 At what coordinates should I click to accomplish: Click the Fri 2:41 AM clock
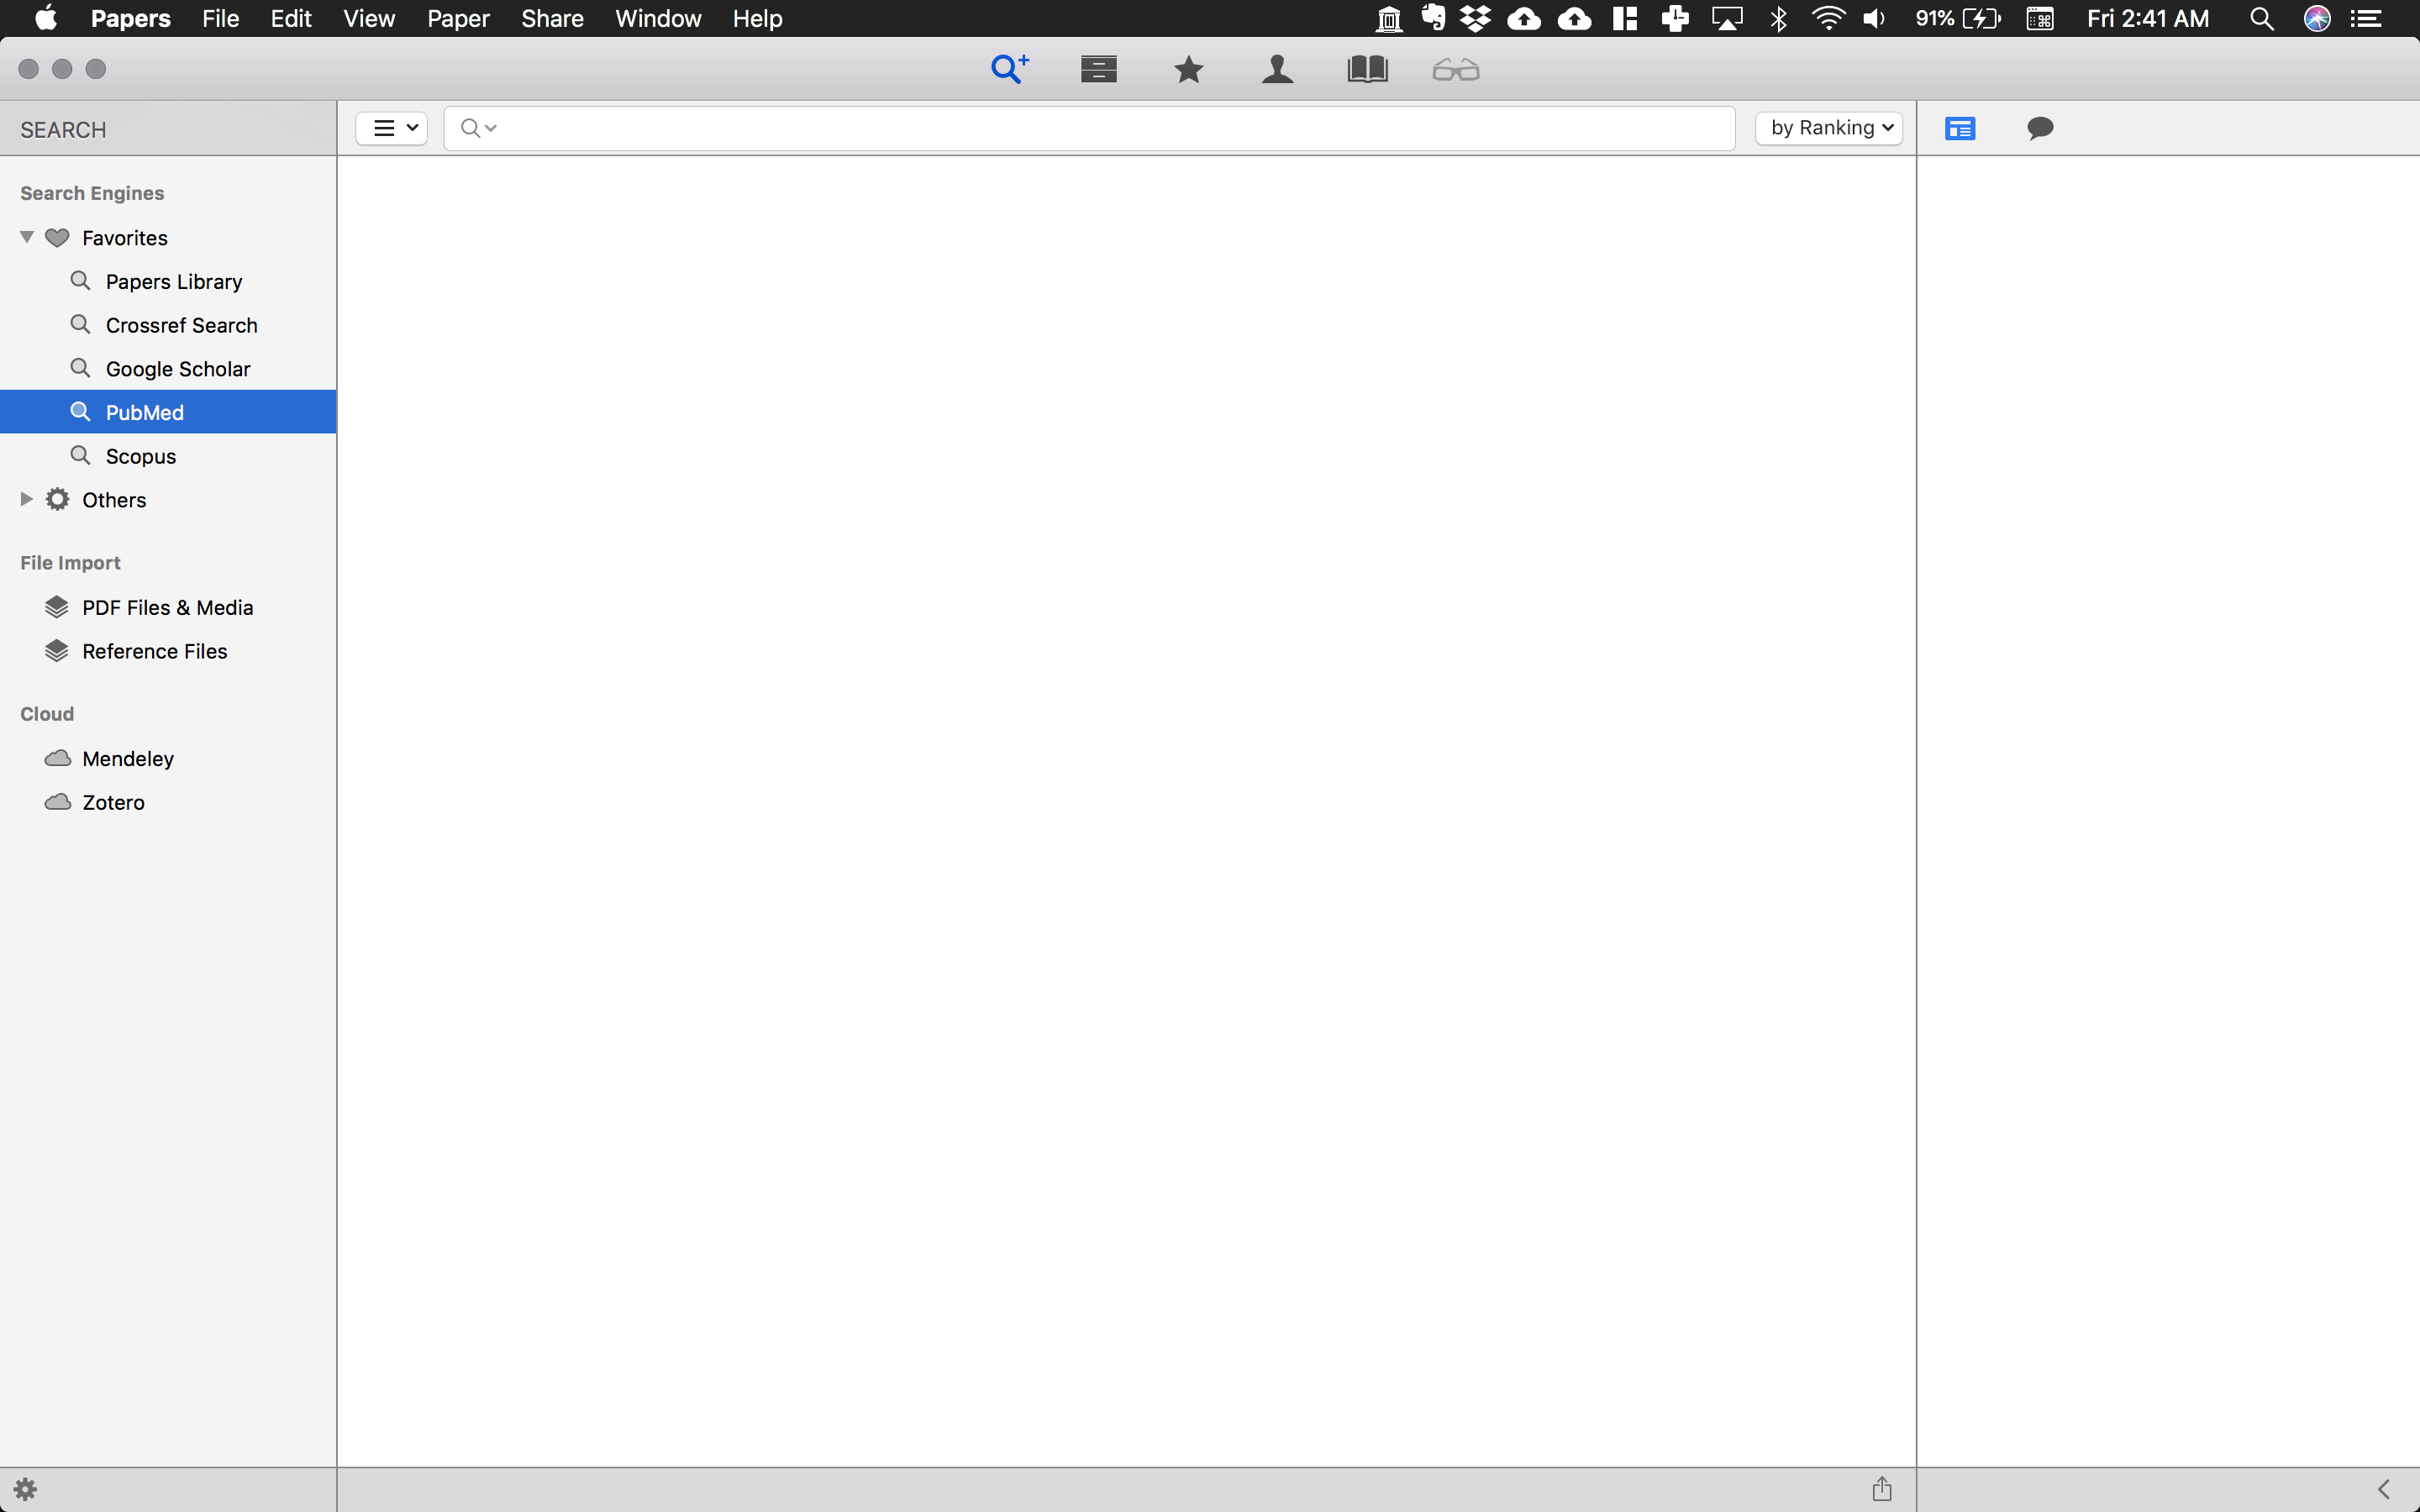[2148, 18]
